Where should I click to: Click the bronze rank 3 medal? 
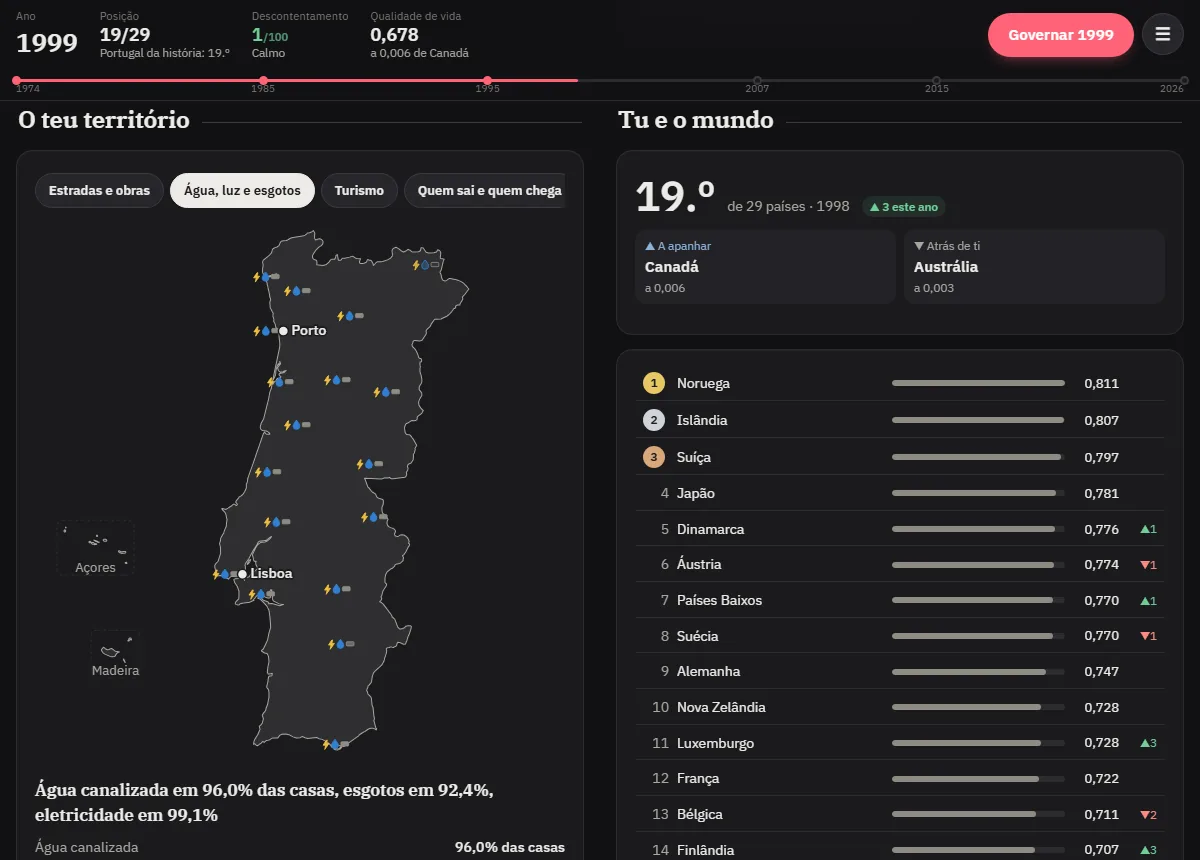click(654, 457)
